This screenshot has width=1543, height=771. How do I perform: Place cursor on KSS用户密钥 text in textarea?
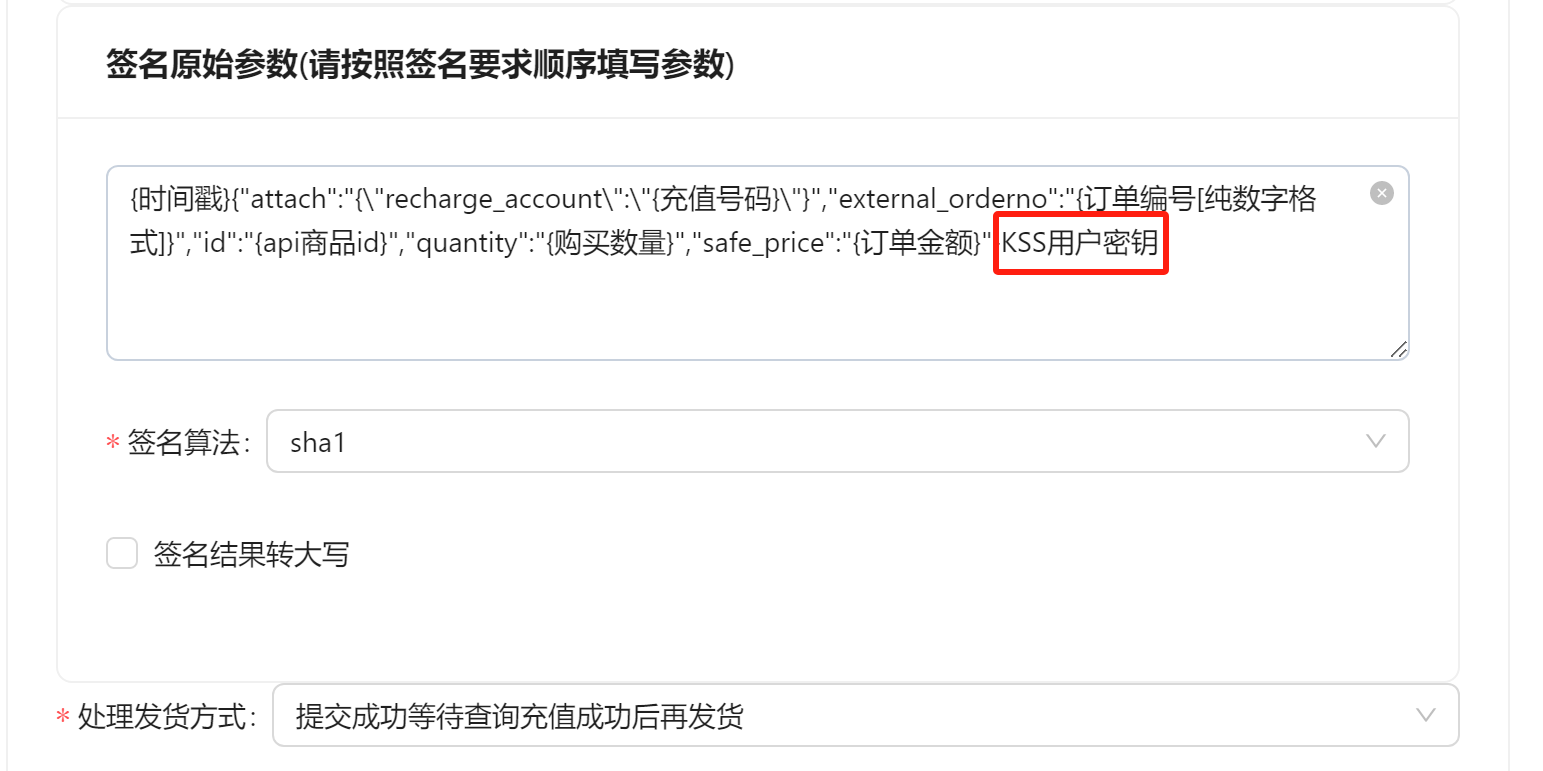pos(1080,243)
